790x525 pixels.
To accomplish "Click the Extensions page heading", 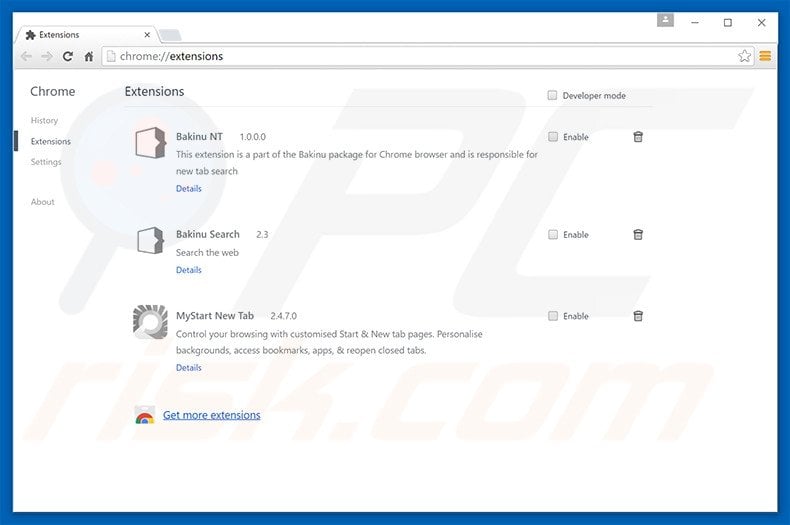I will (154, 91).
